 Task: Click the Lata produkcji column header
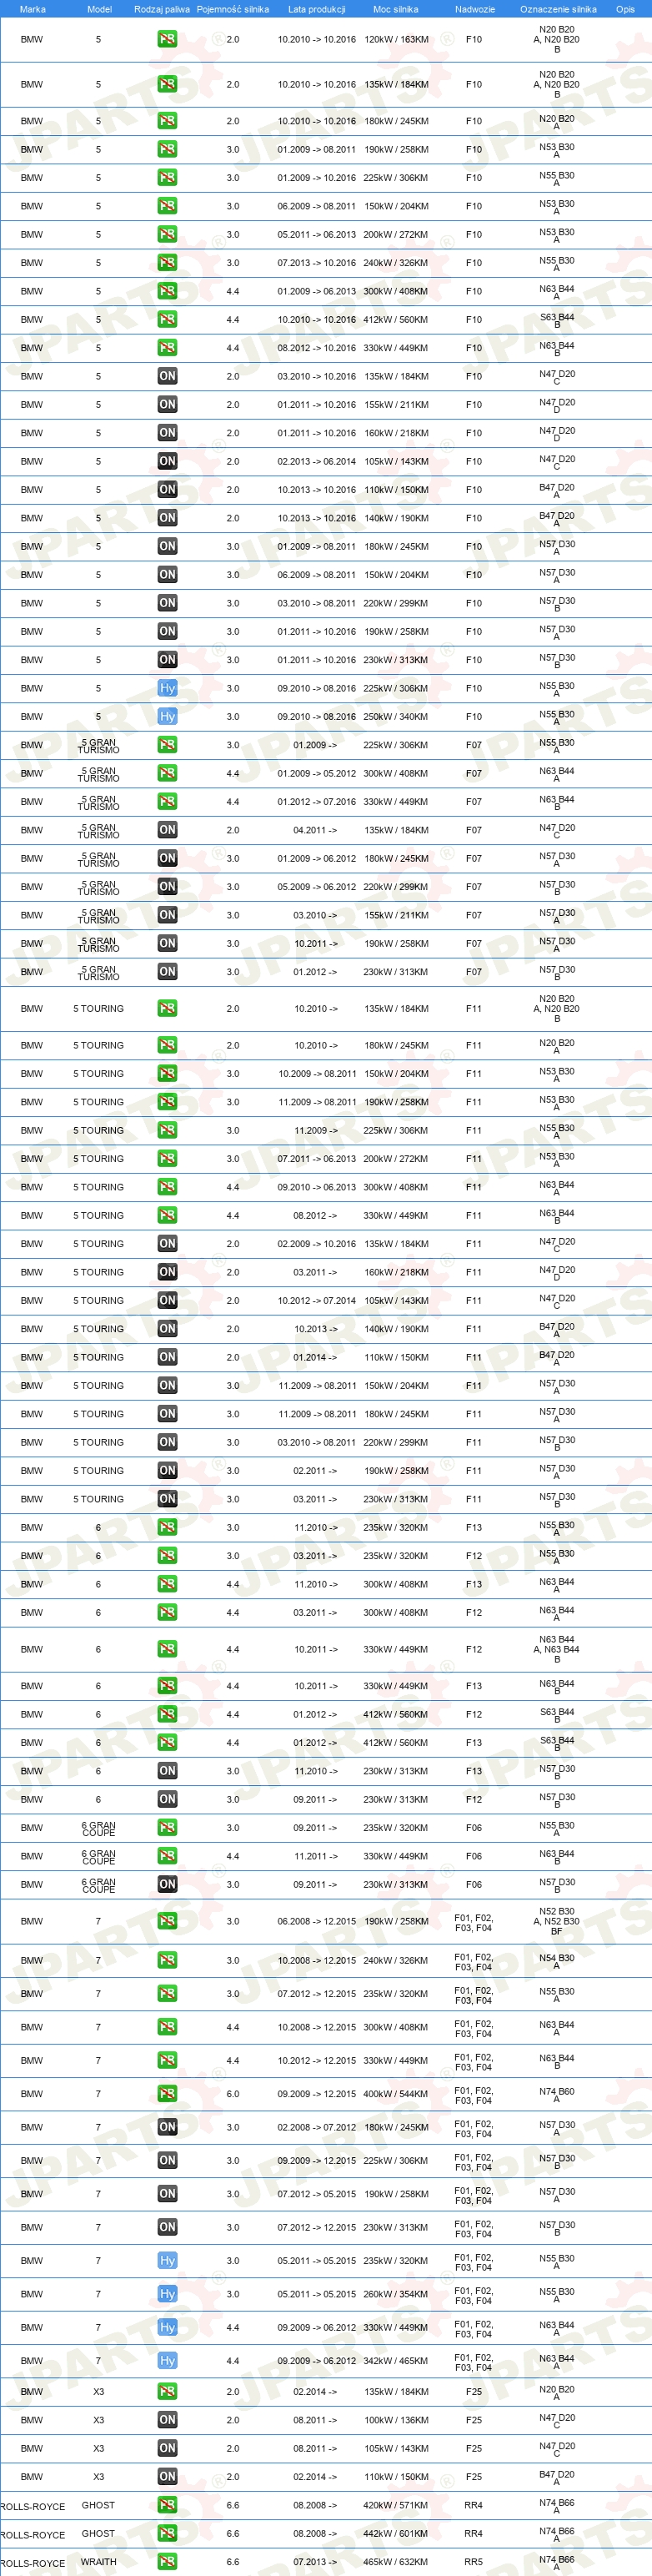pos(317,9)
